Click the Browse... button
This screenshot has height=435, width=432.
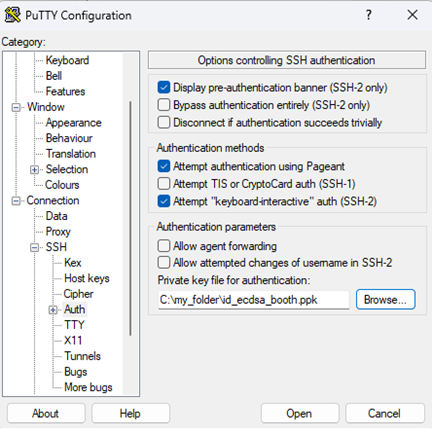coord(385,299)
